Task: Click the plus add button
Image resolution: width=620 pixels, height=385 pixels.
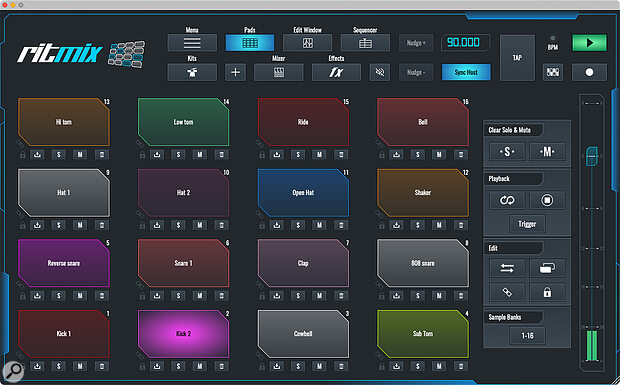Action: (235, 72)
